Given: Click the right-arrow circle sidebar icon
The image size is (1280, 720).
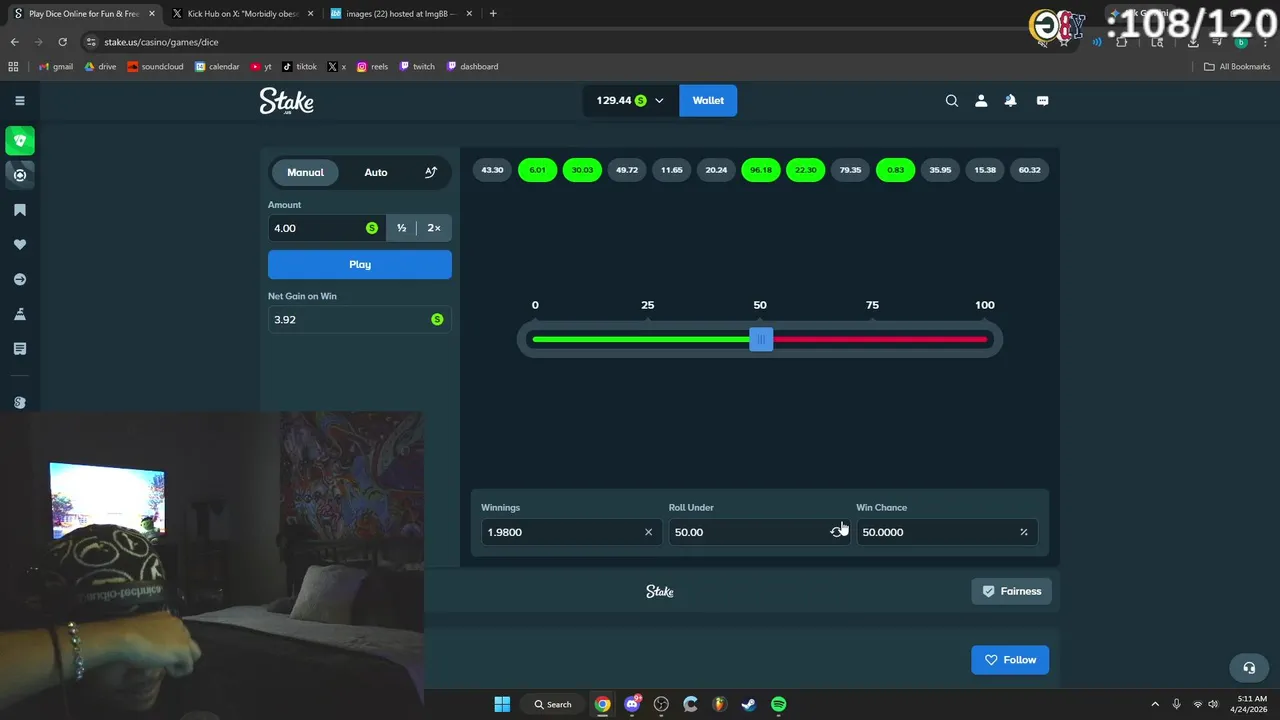Looking at the screenshot, I should tap(20, 279).
